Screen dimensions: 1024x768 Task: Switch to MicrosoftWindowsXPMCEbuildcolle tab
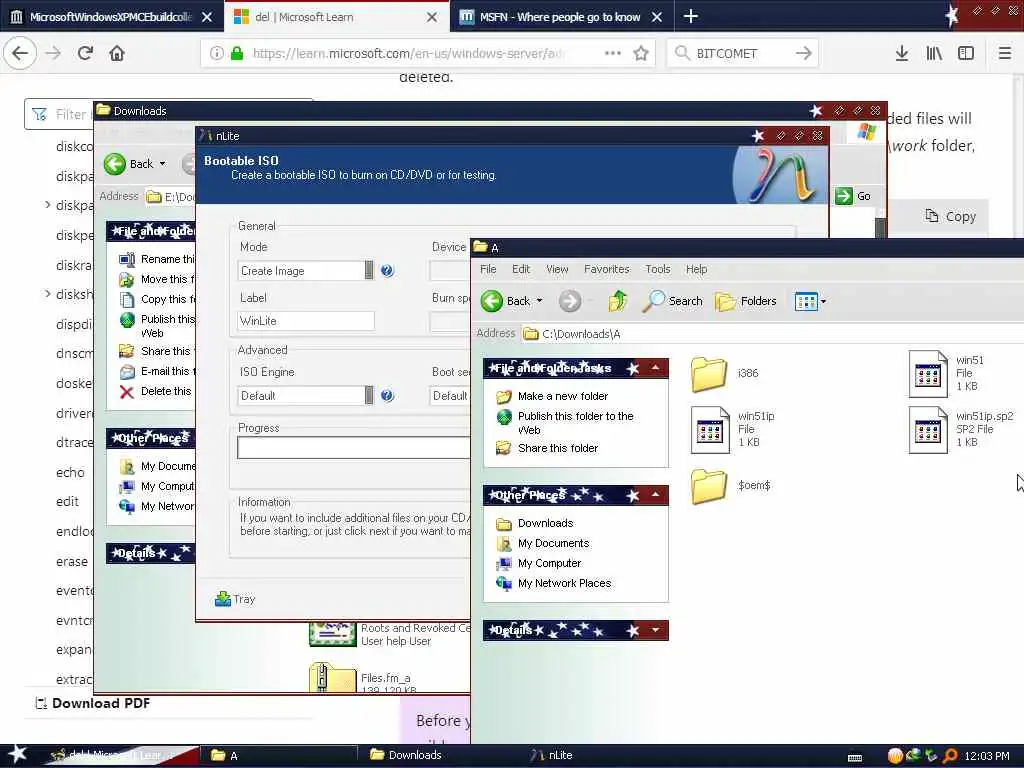[110, 16]
